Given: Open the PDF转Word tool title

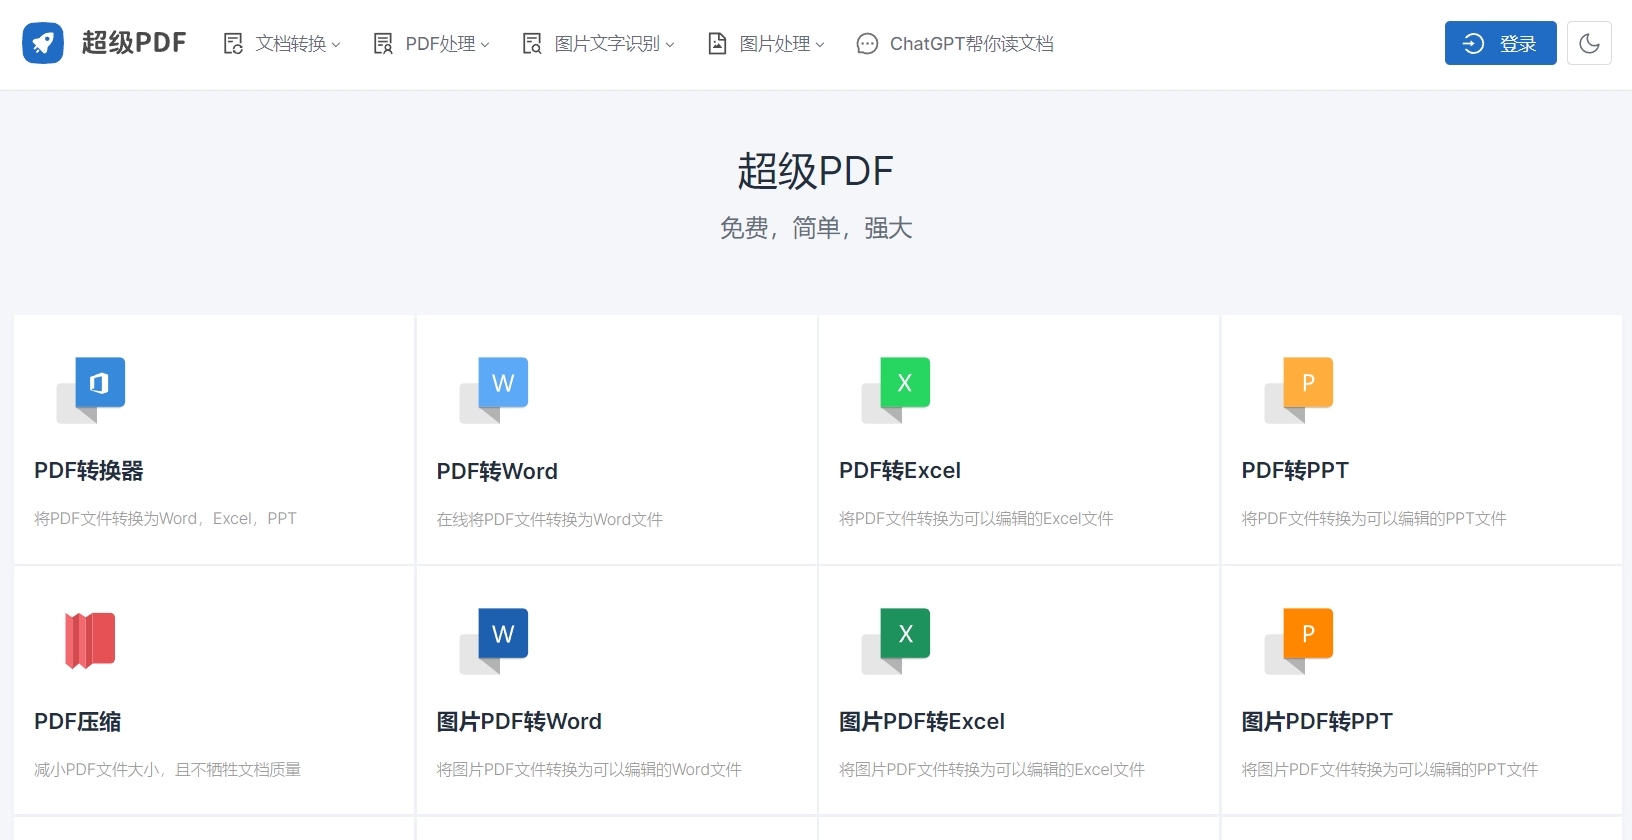Looking at the screenshot, I should pyautogui.click(x=497, y=471).
